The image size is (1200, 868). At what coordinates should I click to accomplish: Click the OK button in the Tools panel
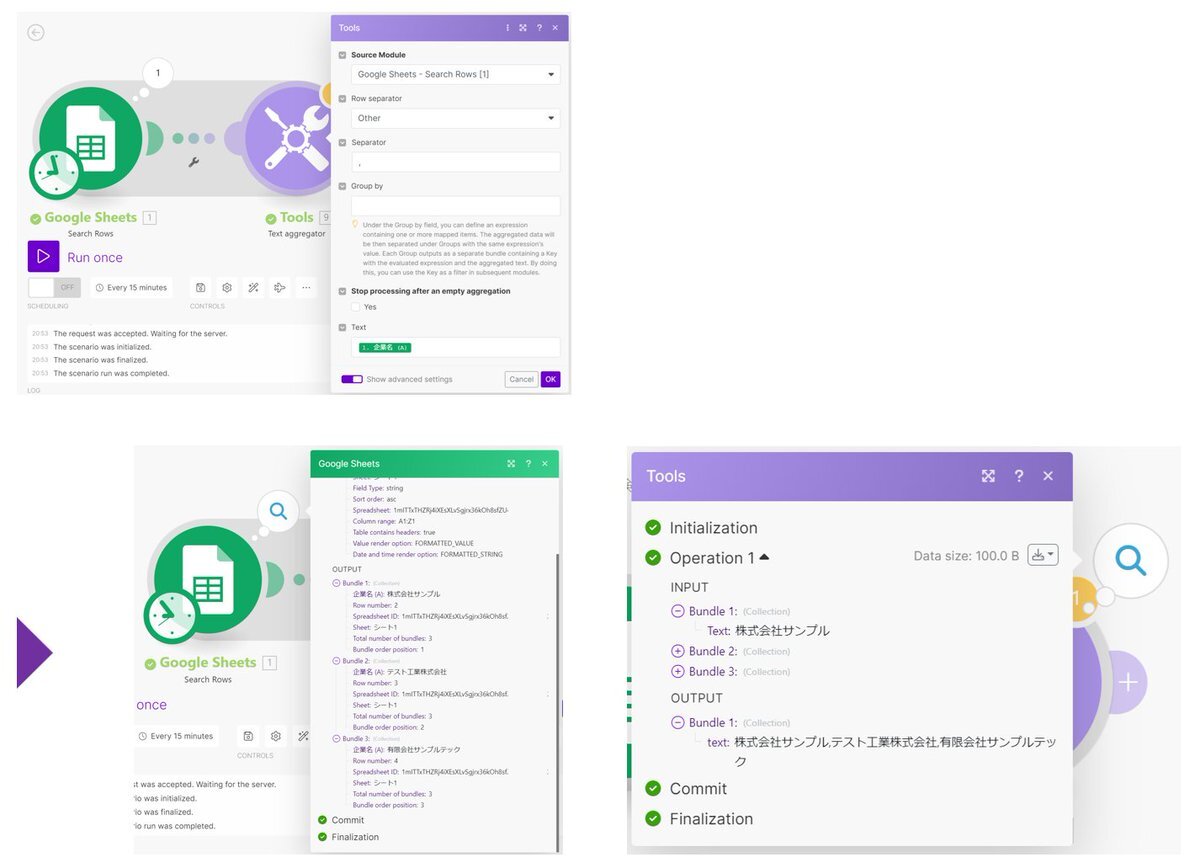point(550,380)
